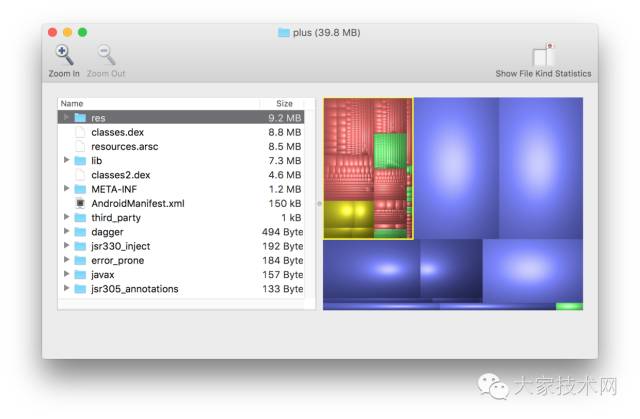Expand the res folder
Screen dimensions: 640x419
66,117
